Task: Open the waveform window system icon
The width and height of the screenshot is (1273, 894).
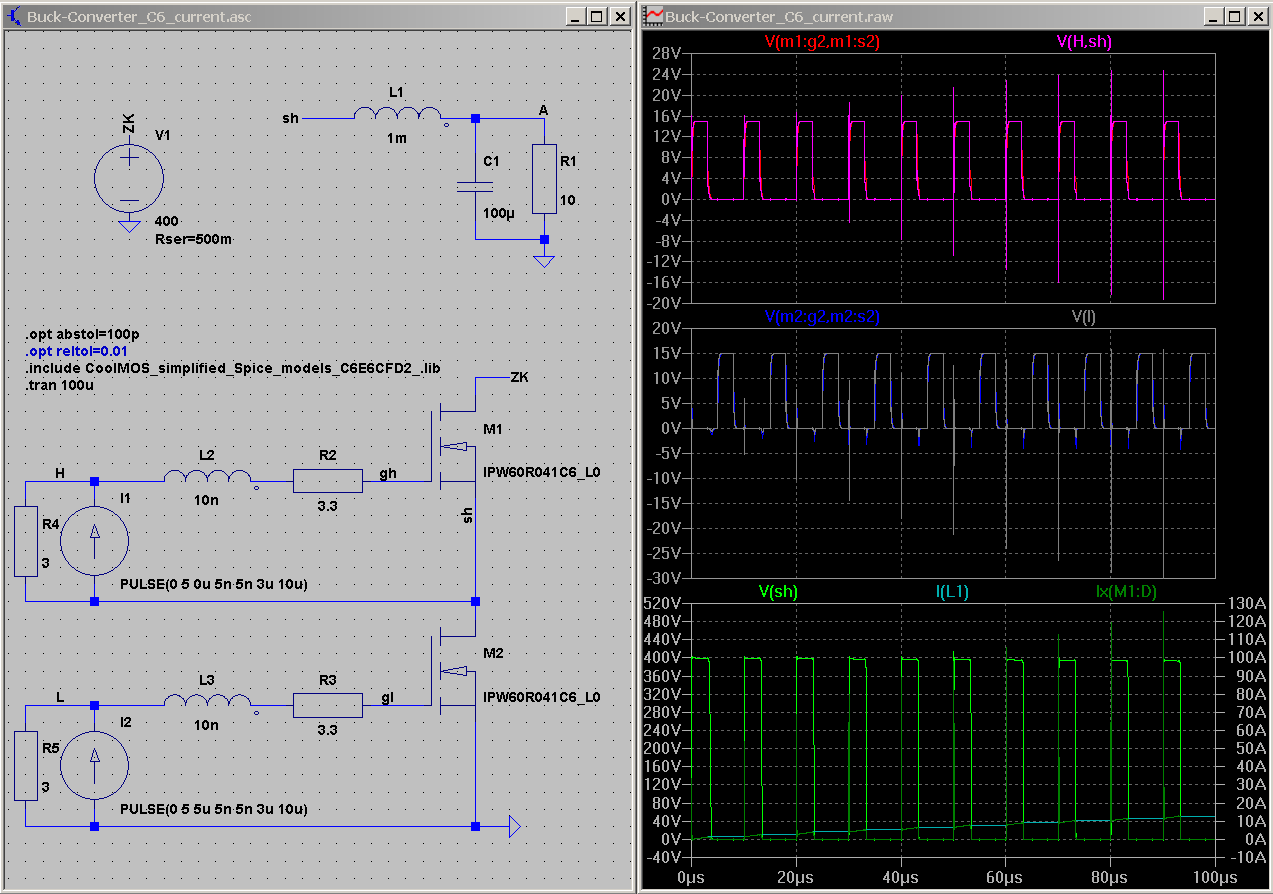Action: 654,16
